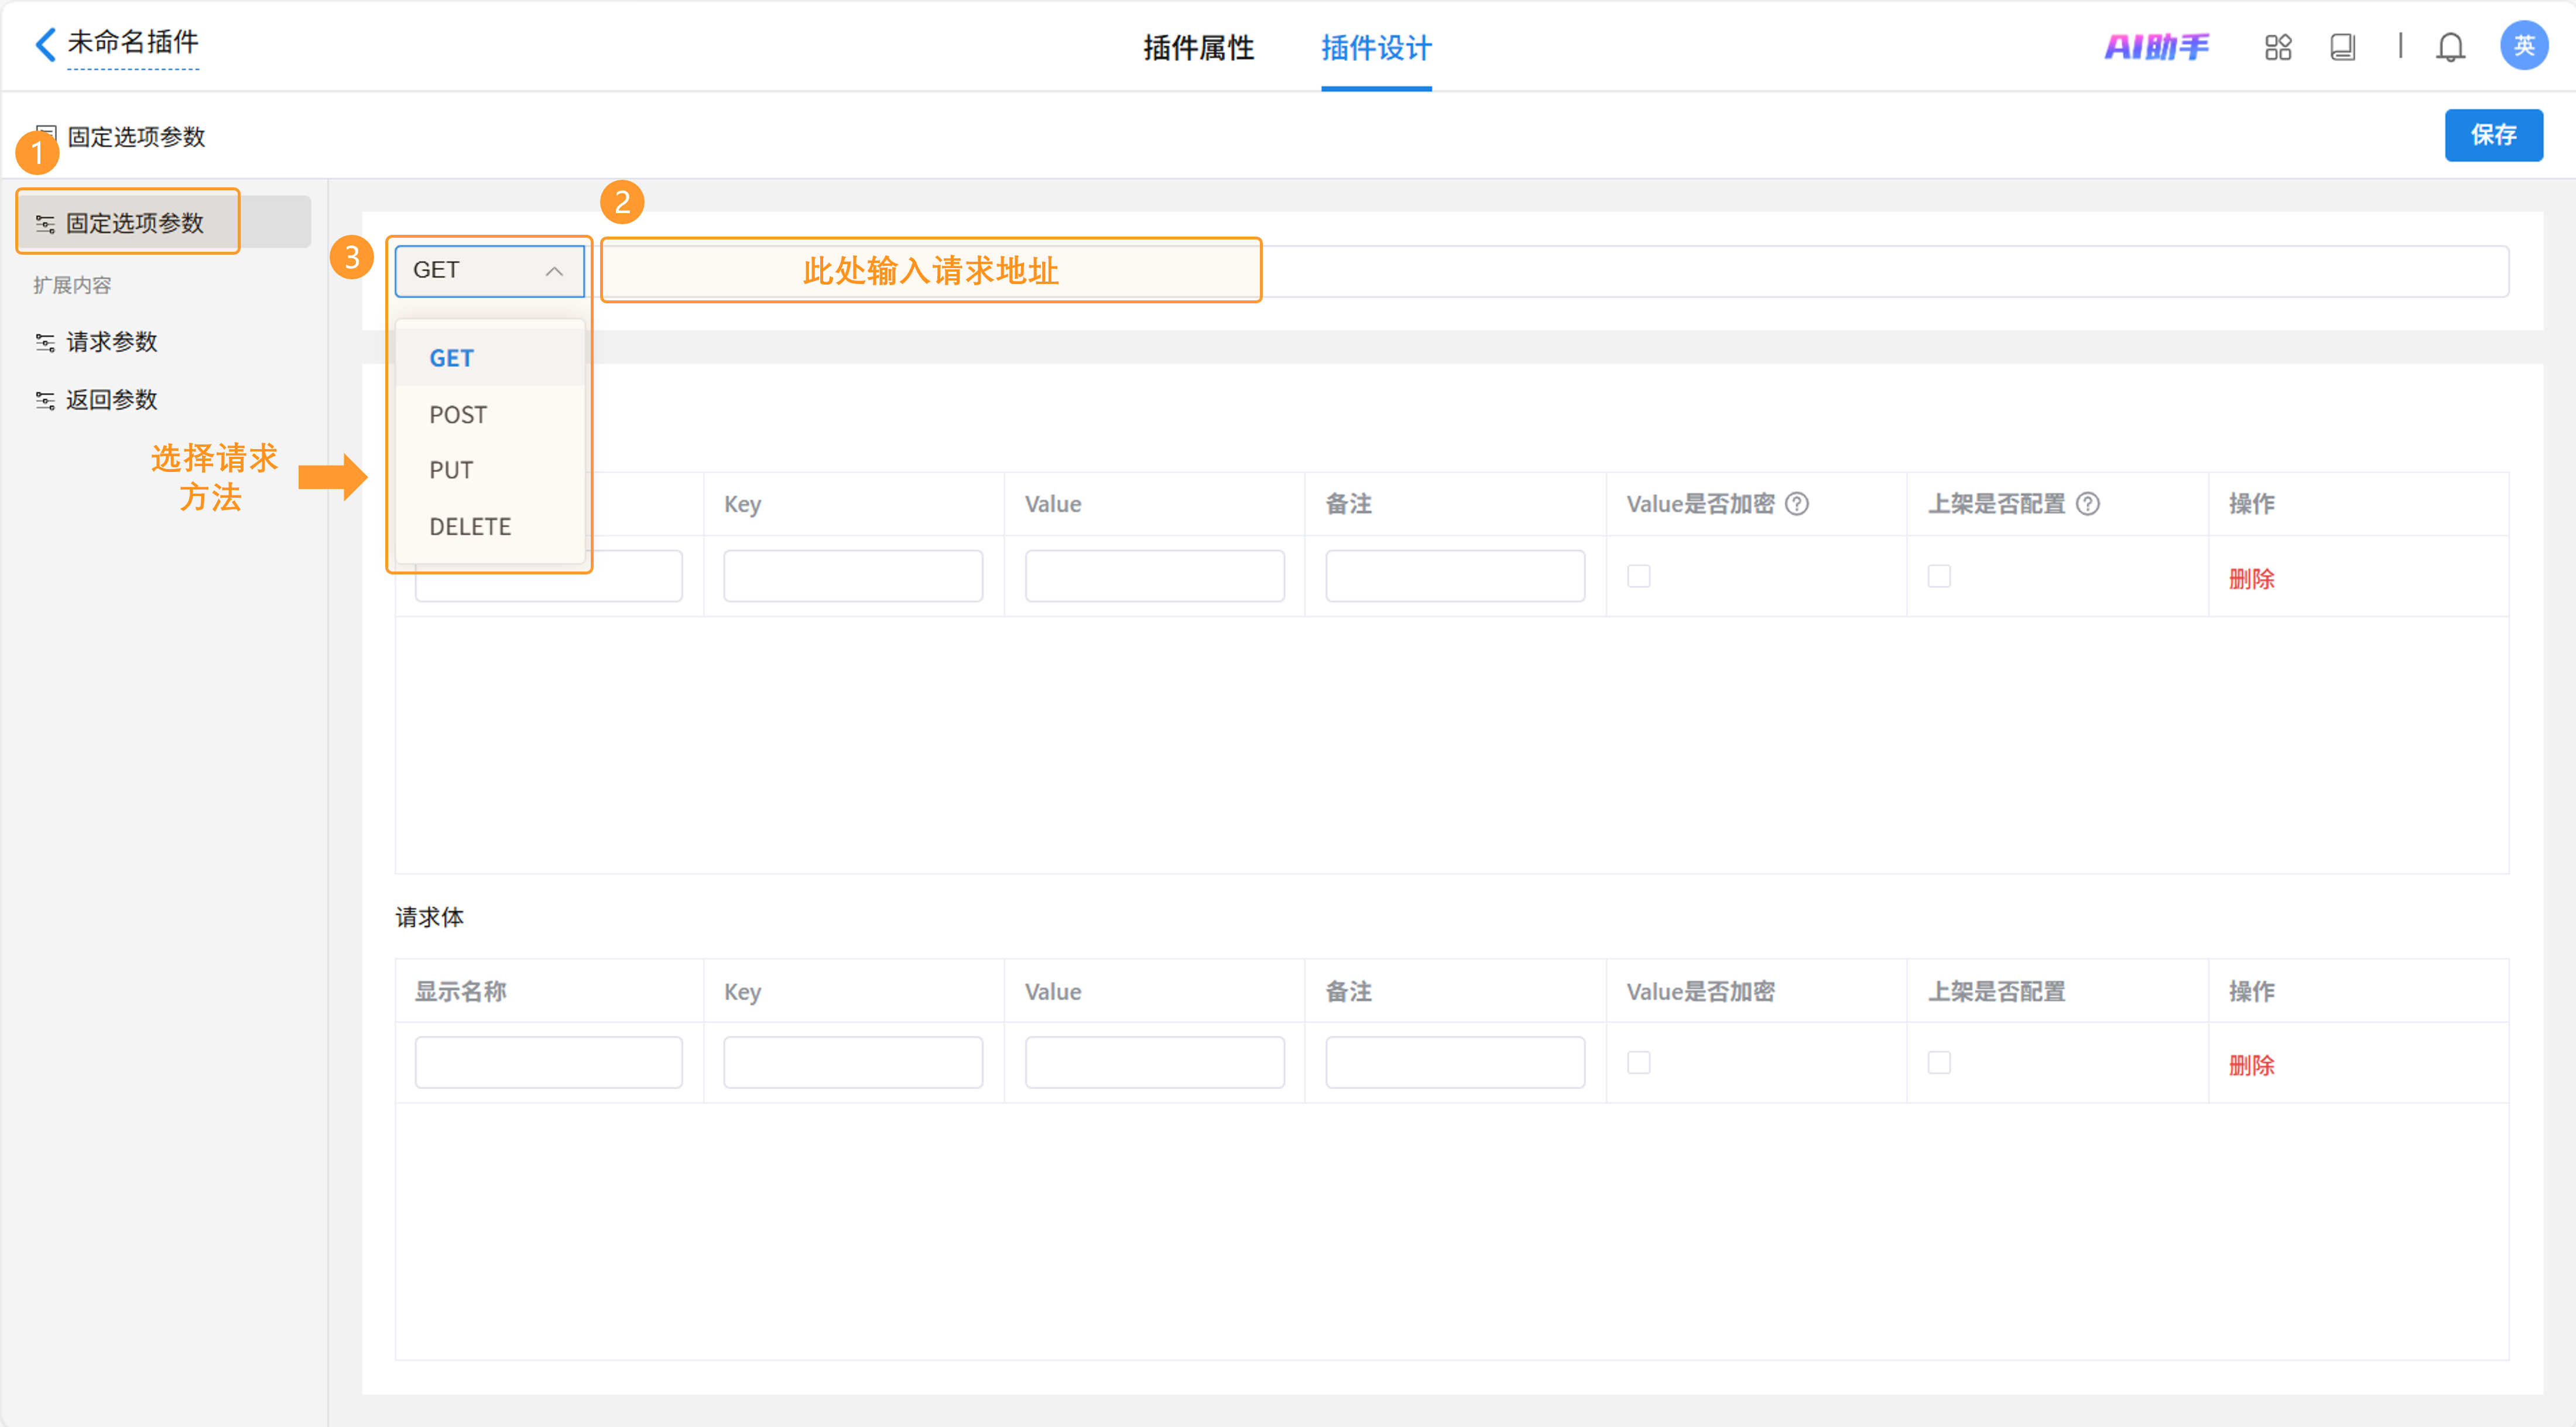This screenshot has height=1427, width=2576.
Task: Open 请求参数 in the left sidebar
Action: click(112, 342)
